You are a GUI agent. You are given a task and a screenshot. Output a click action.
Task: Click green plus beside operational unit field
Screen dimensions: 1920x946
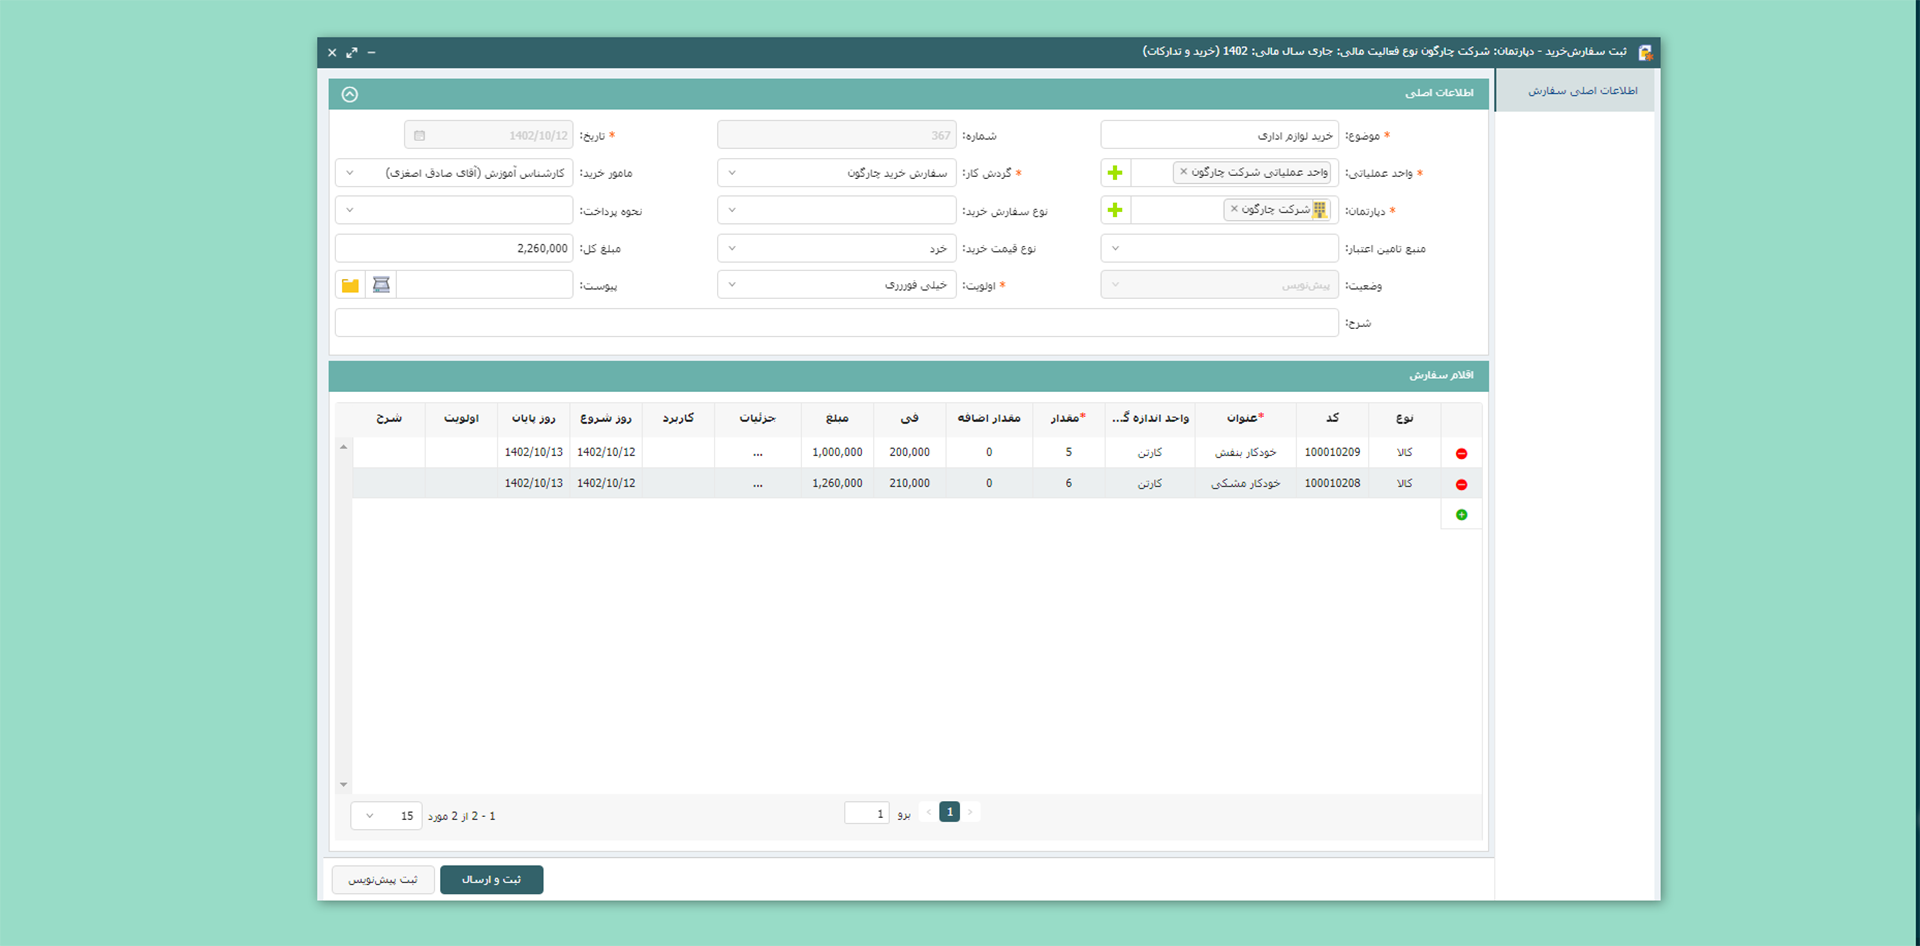(x=1115, y=173)
